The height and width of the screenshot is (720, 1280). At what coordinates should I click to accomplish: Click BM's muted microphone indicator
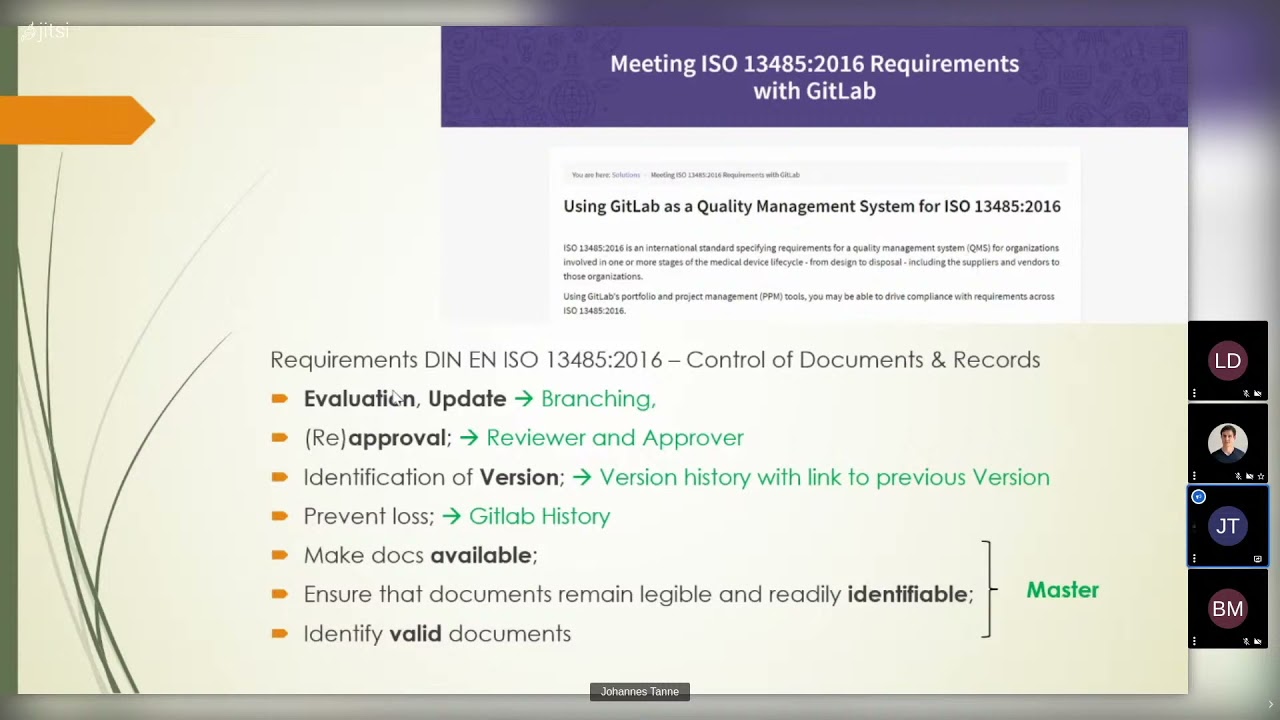click(x=1246, y=641)
